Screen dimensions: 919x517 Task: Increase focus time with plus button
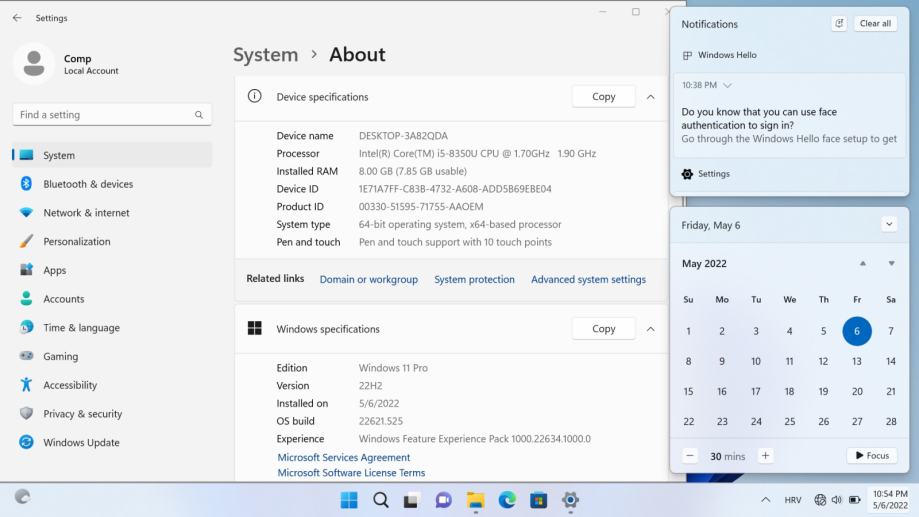766,456
